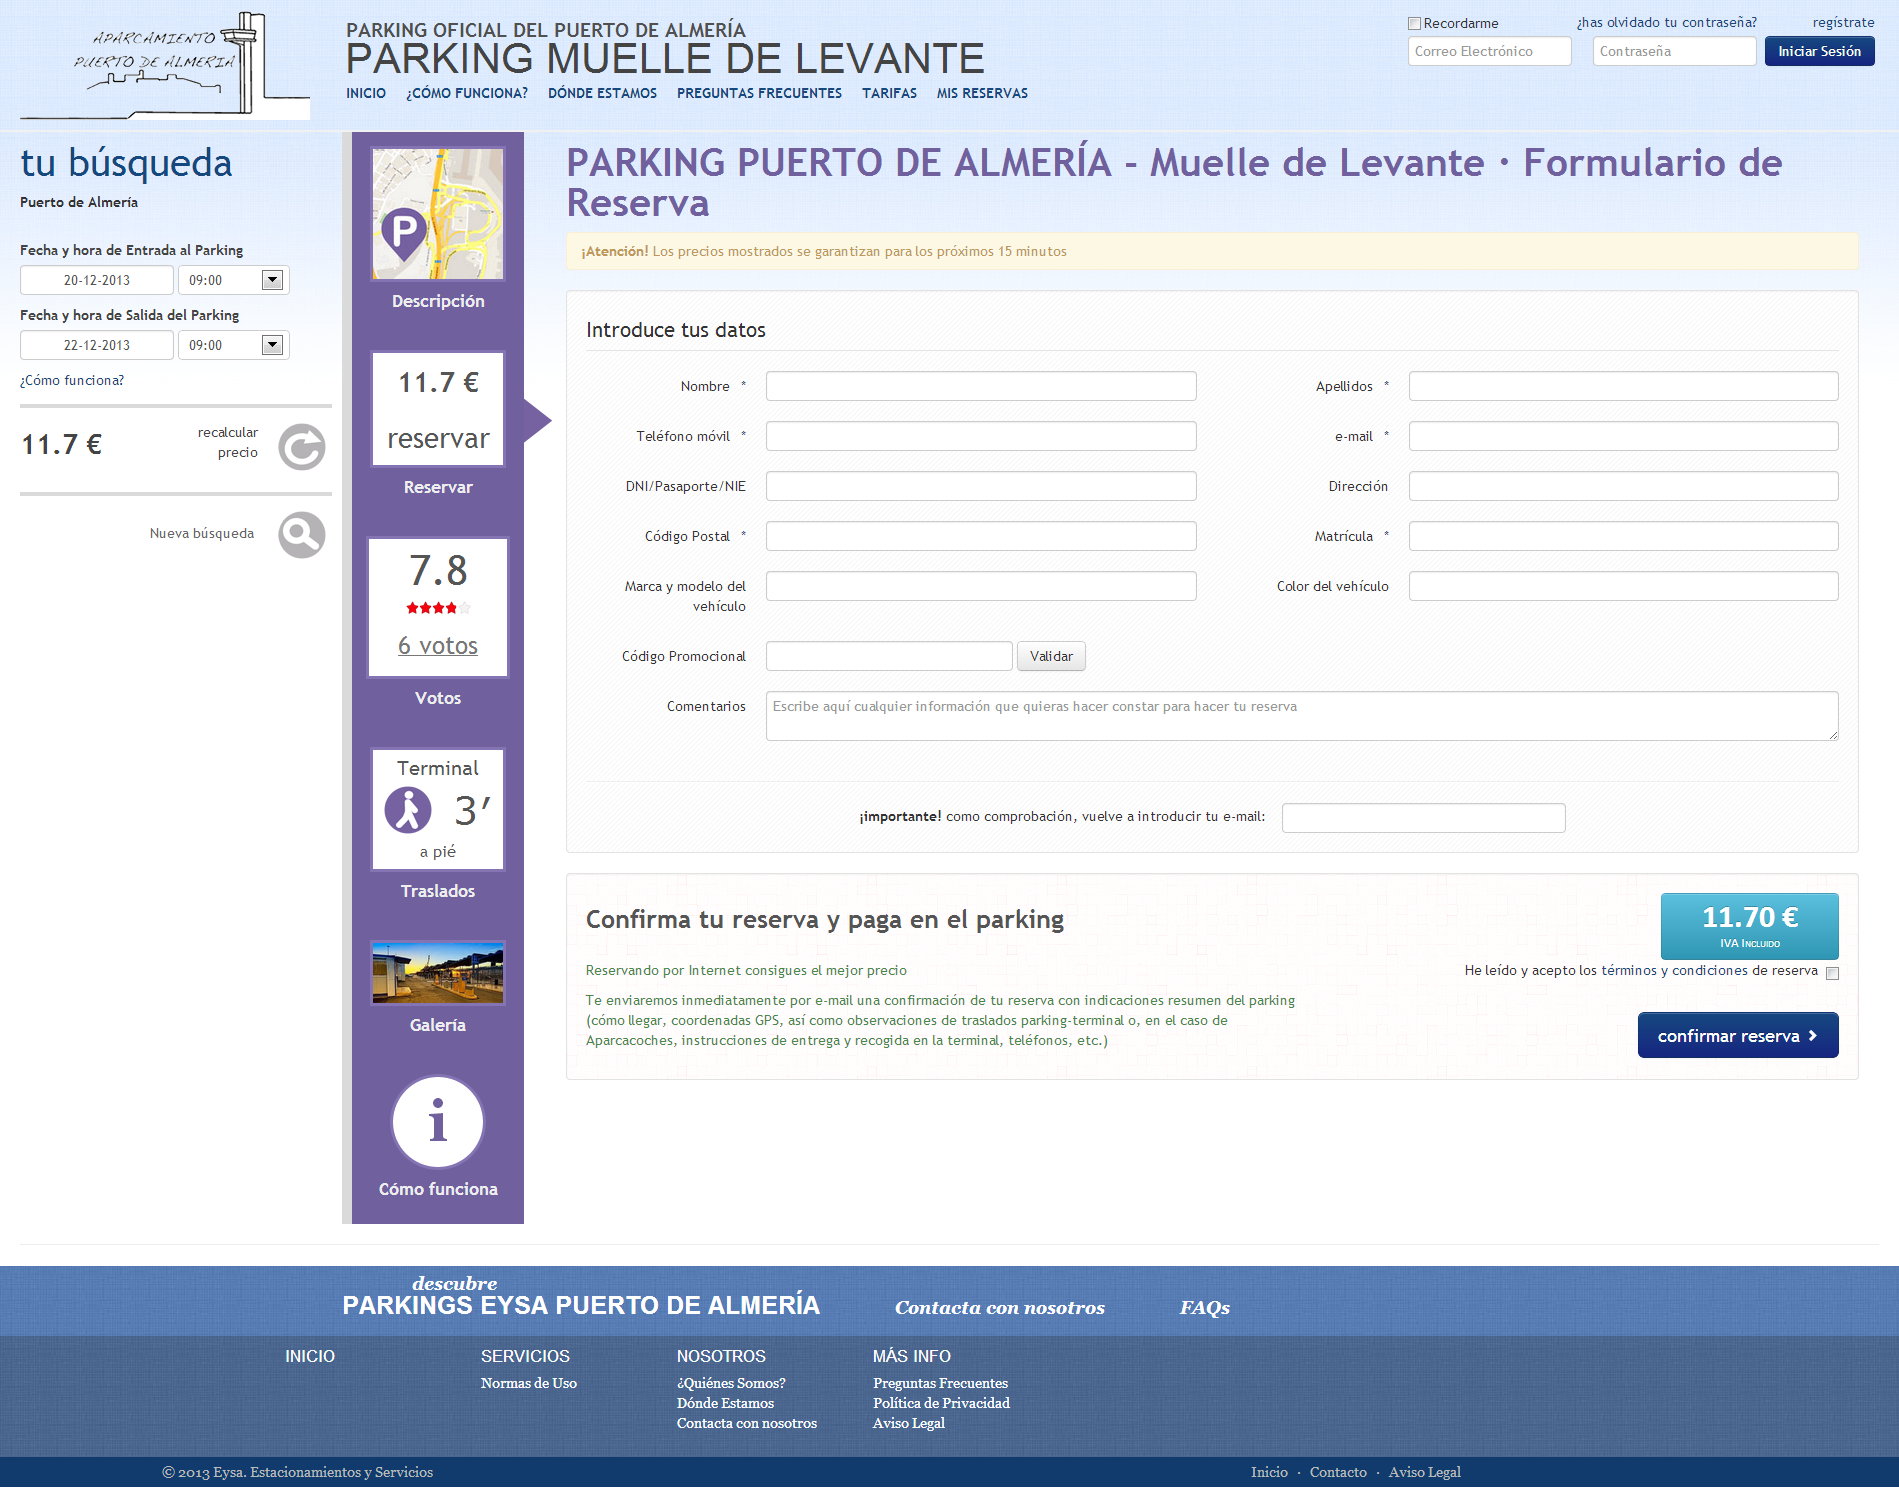The width and height of the screenshot is (1899, 1489).
Task: Focus the Contraseña login field
Action: [1674, 51]
